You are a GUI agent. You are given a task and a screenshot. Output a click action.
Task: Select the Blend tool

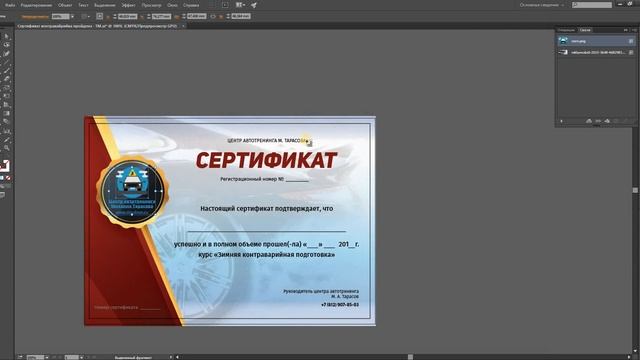point(7,122)
